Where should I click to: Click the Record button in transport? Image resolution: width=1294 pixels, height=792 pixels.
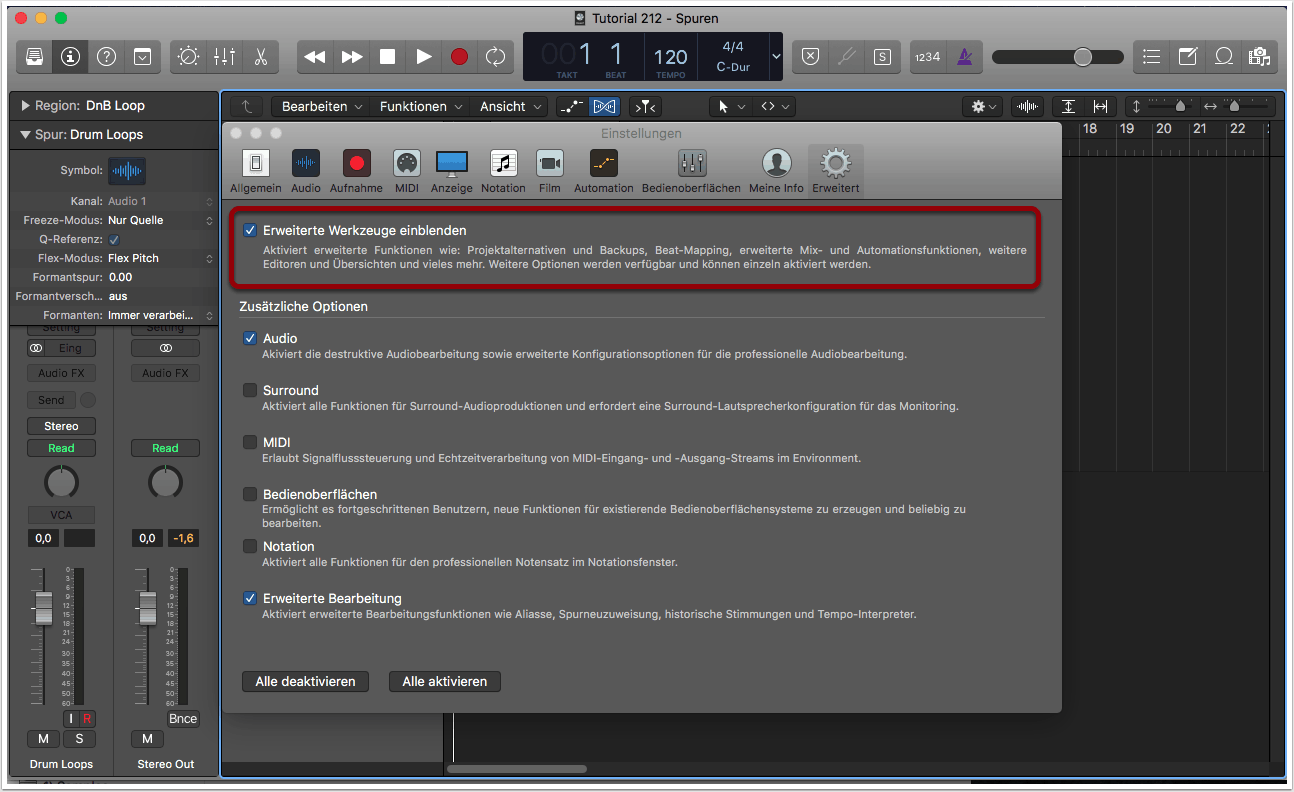click(459, 57)
